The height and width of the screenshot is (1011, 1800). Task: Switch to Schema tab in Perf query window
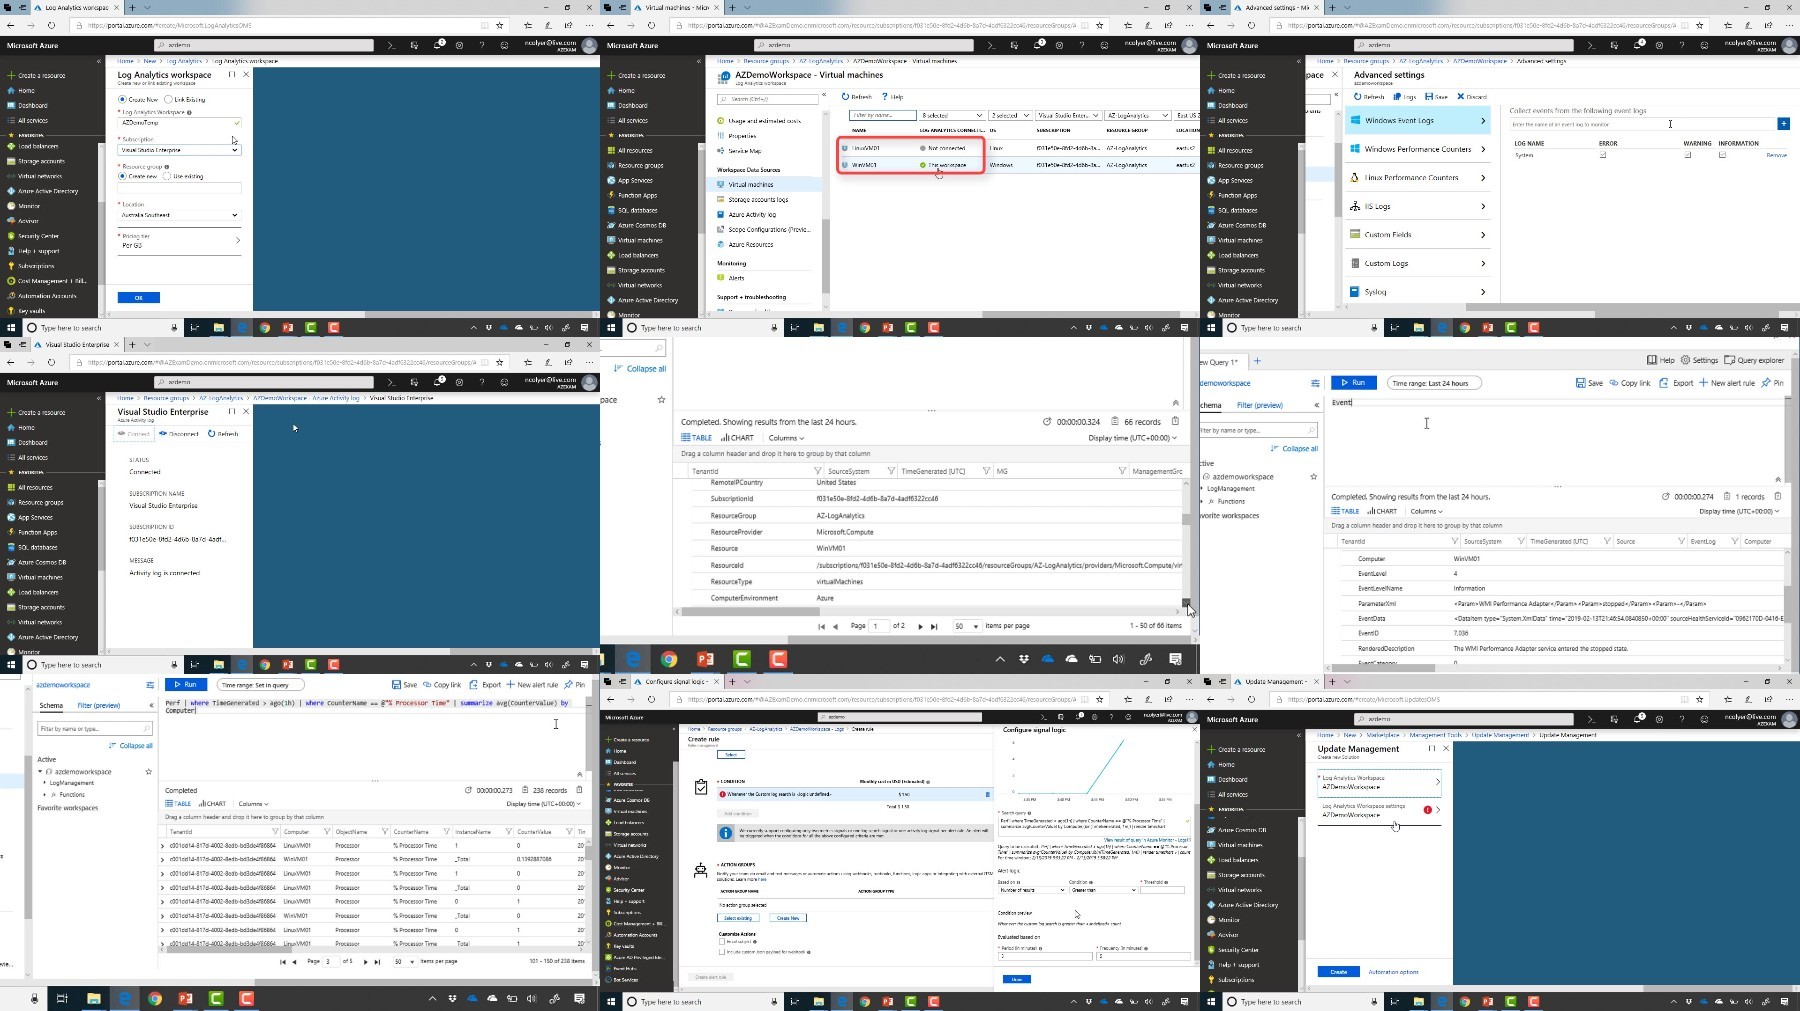click(x=51, y=705)
